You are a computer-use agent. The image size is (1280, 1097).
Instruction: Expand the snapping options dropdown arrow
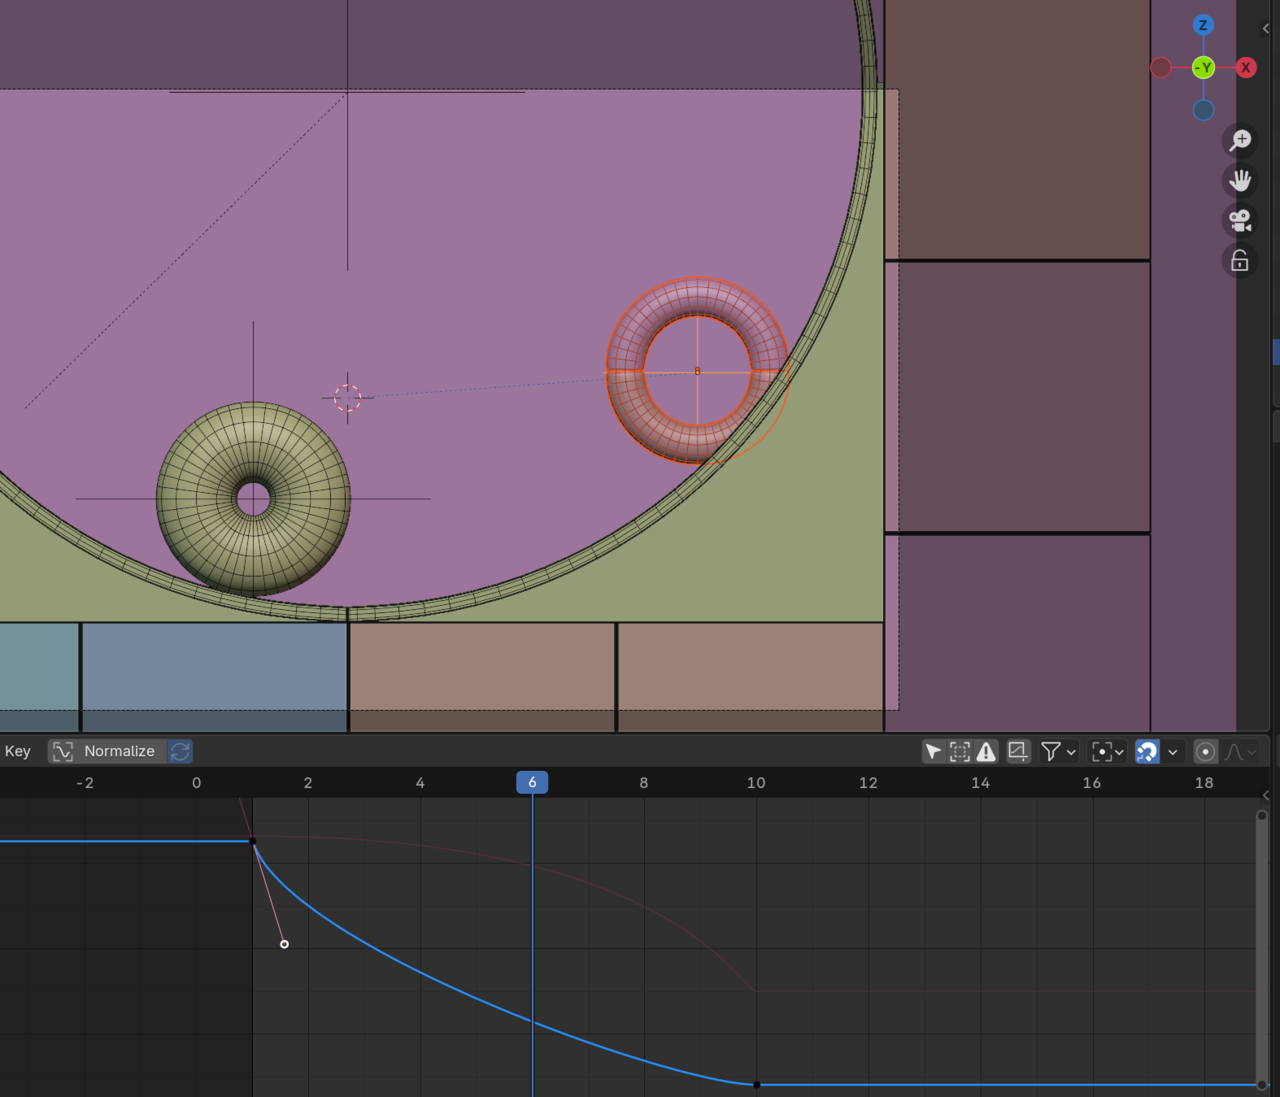point(1173,751)
